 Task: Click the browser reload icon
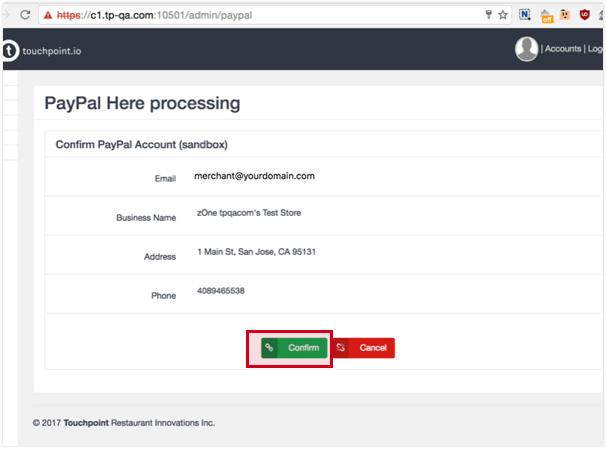click(x=25, y=15)
